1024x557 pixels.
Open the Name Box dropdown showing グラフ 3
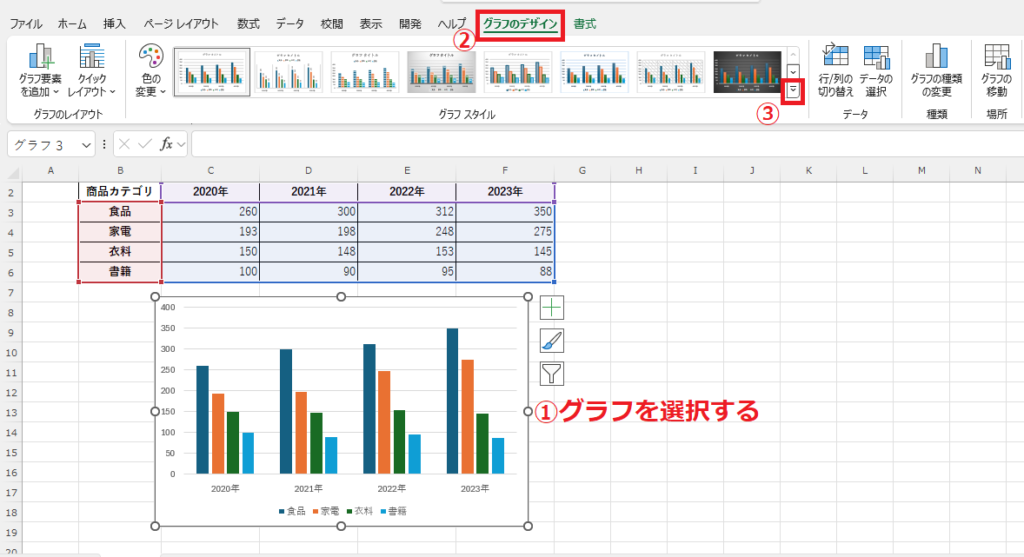(x=86, y=145)
